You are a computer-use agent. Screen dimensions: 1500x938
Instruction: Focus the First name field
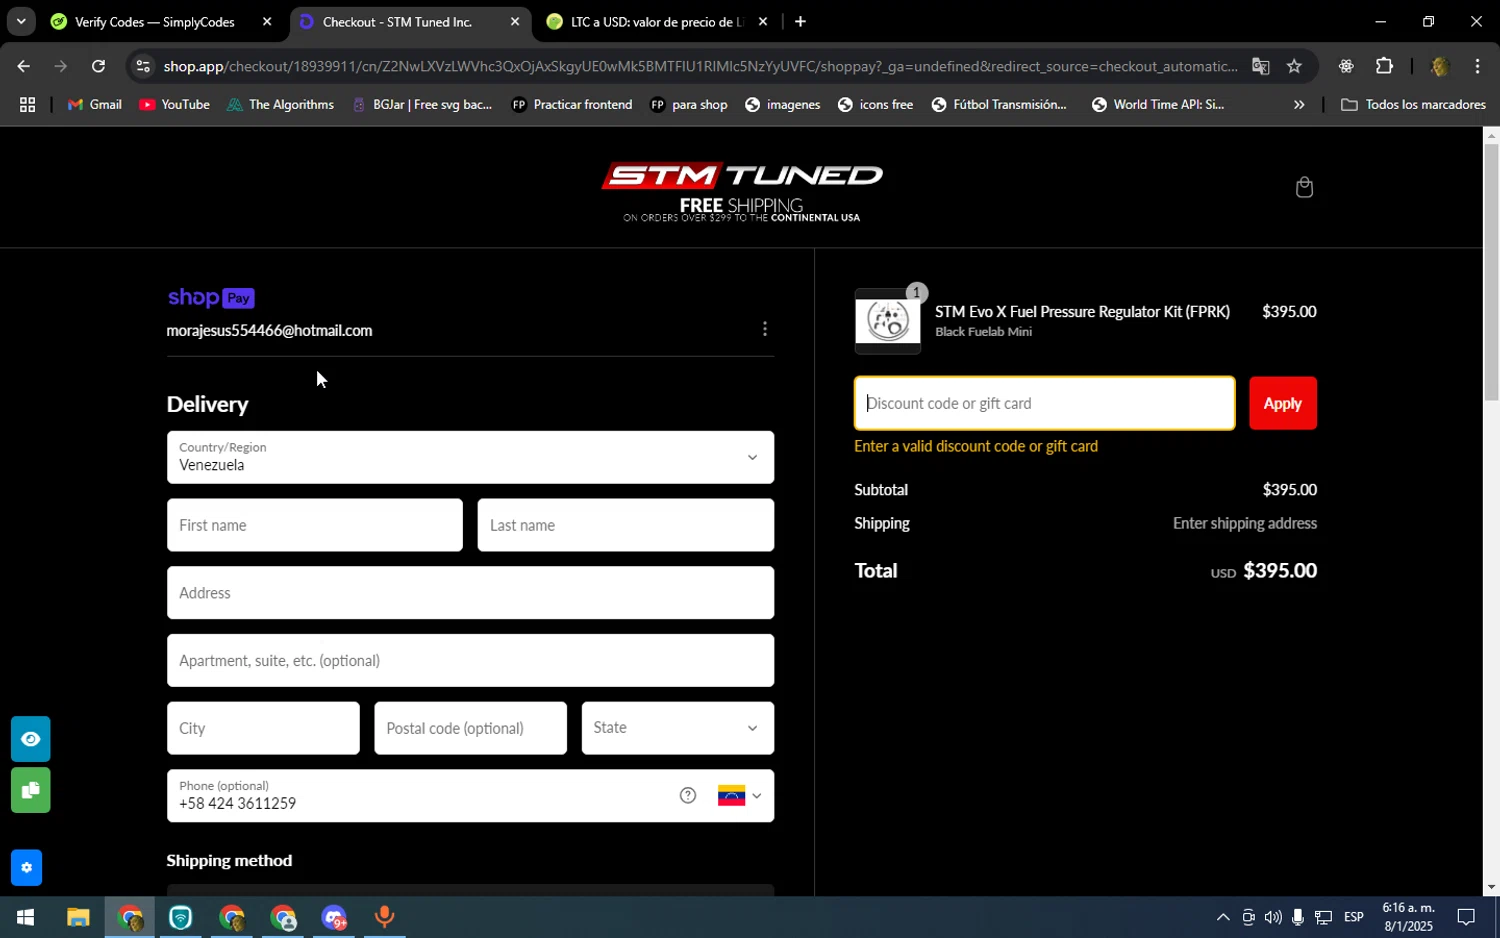314,525
